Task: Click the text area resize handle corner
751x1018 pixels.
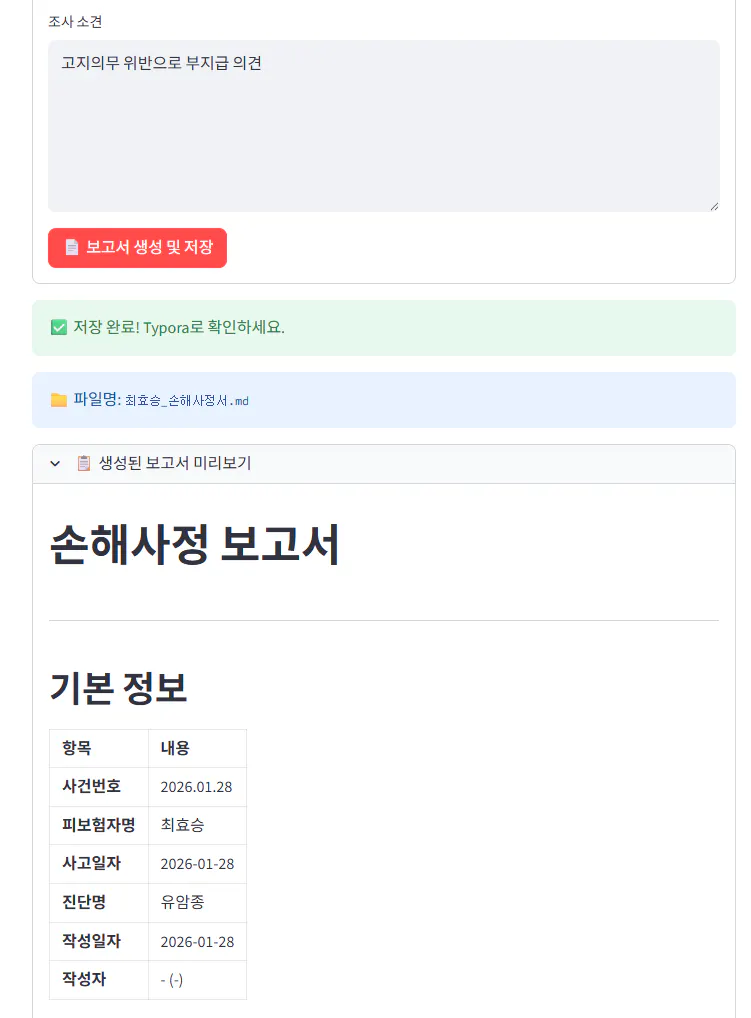Action: pyautogui.click(x=714, y=206)
